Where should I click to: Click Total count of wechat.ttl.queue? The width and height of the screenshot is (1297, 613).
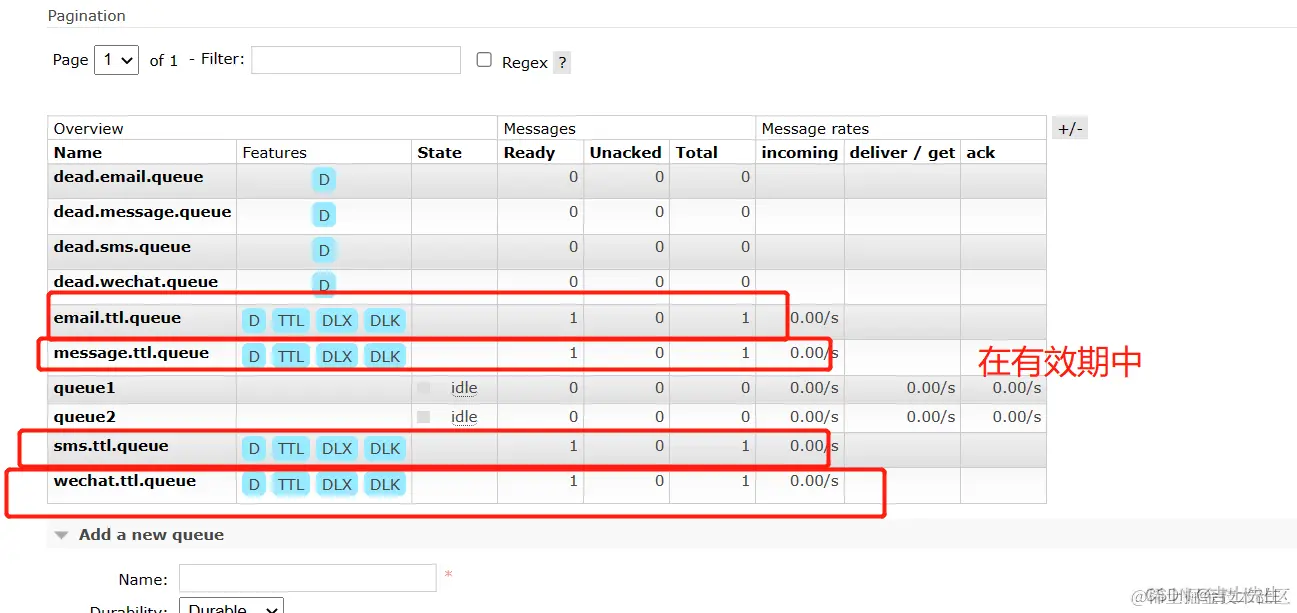click(x=745, y=481)
